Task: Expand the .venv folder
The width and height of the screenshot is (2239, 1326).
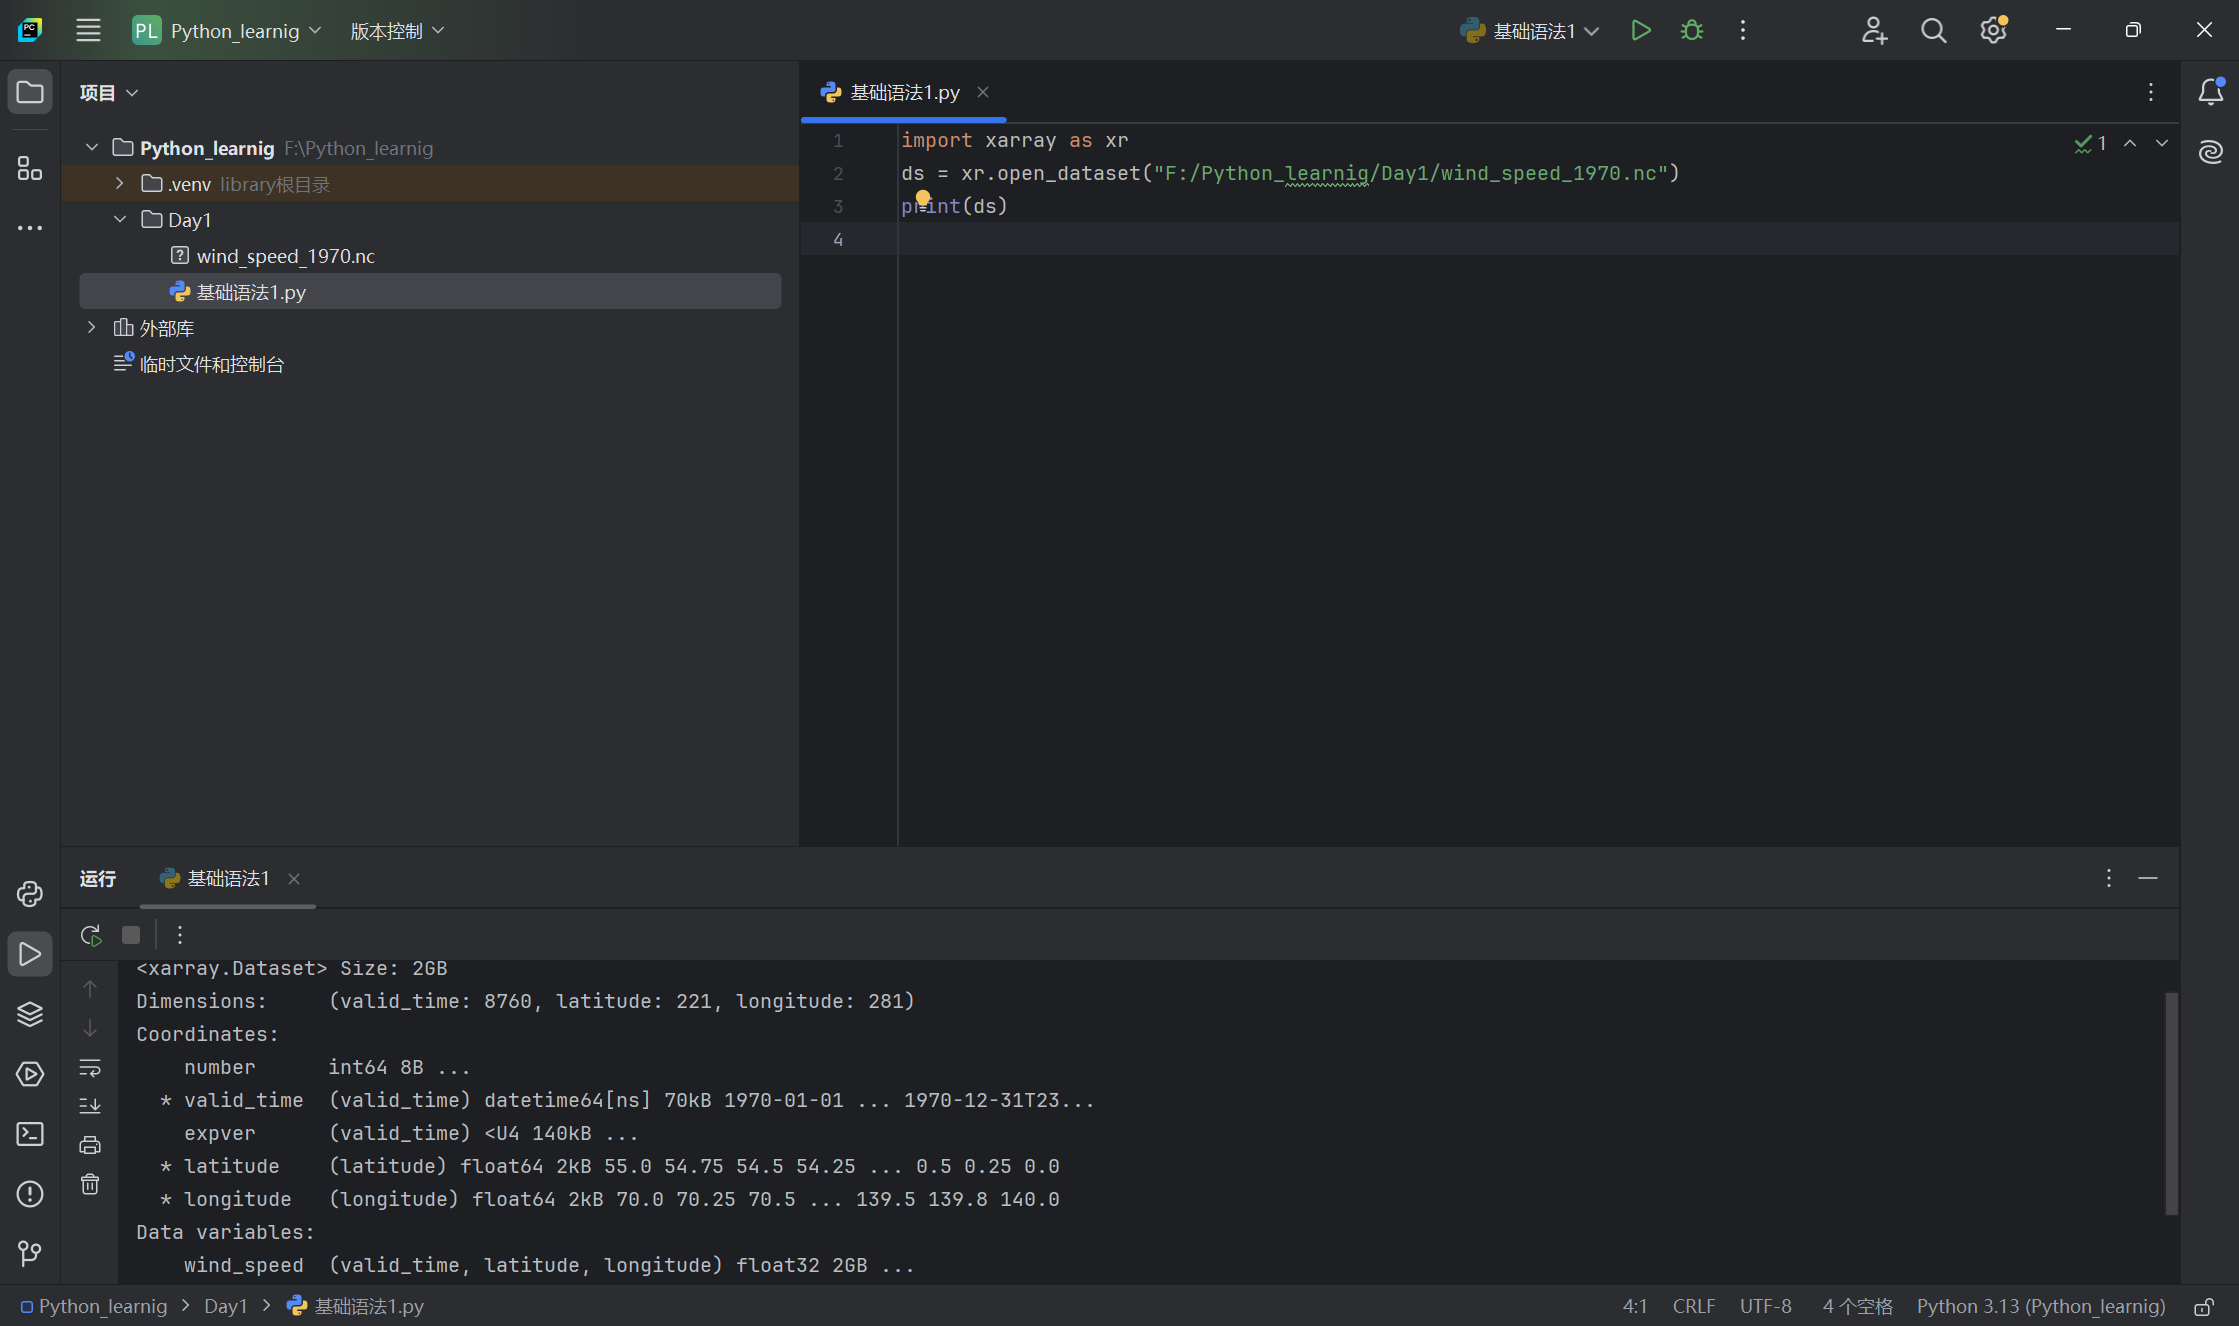Action: [120, 184]
